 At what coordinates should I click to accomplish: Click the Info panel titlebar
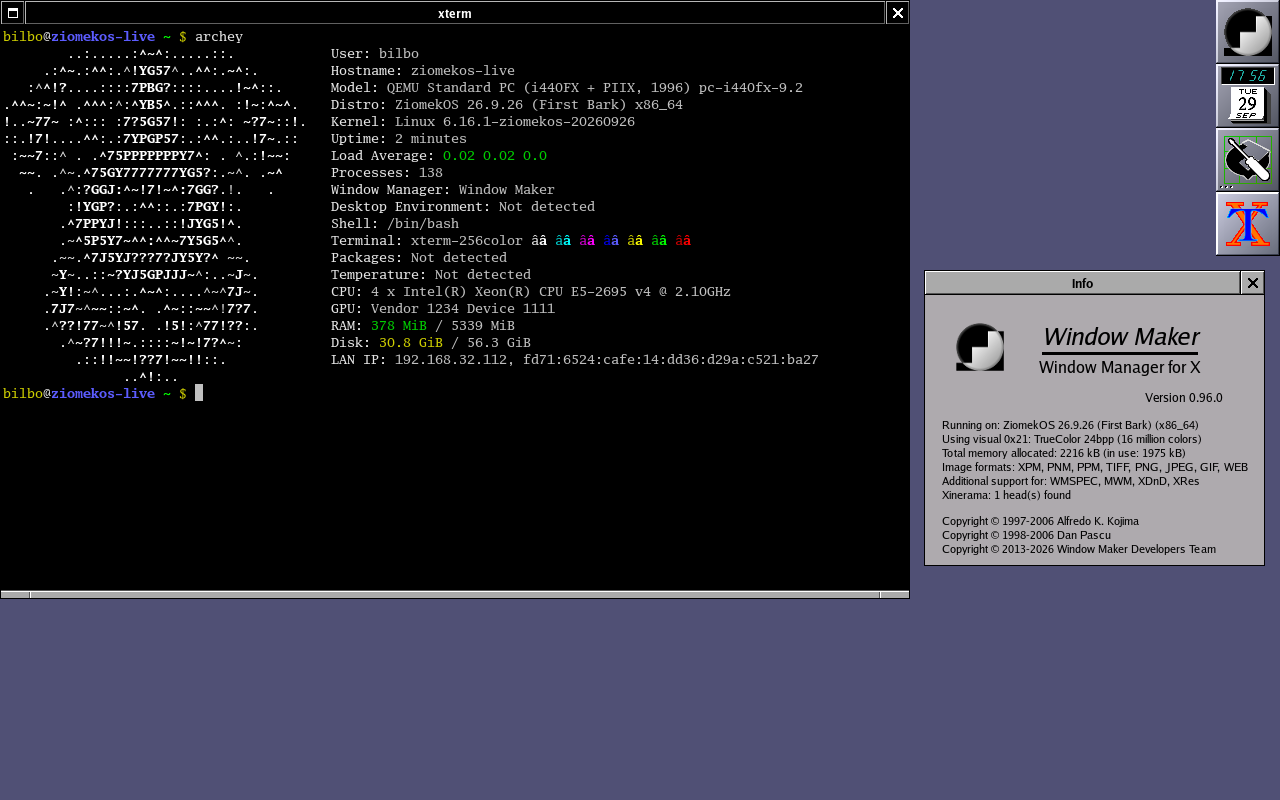point(1082,283)
